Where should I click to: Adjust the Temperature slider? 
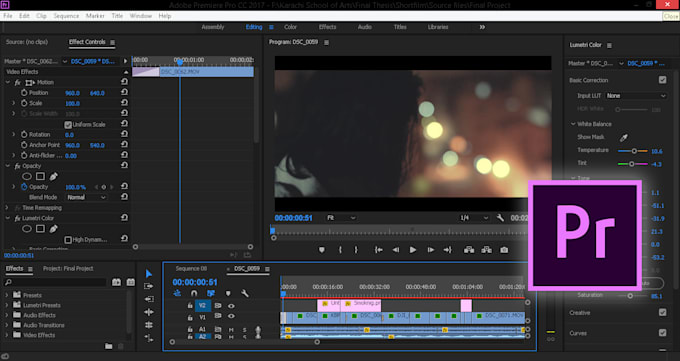click(634, 151)
